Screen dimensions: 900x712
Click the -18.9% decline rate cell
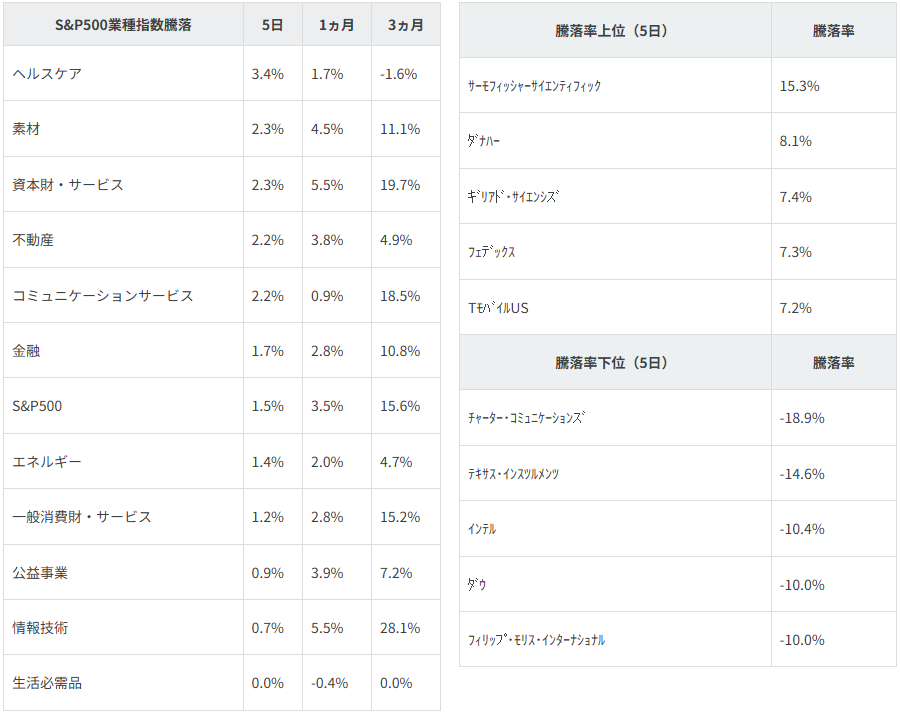802,418
